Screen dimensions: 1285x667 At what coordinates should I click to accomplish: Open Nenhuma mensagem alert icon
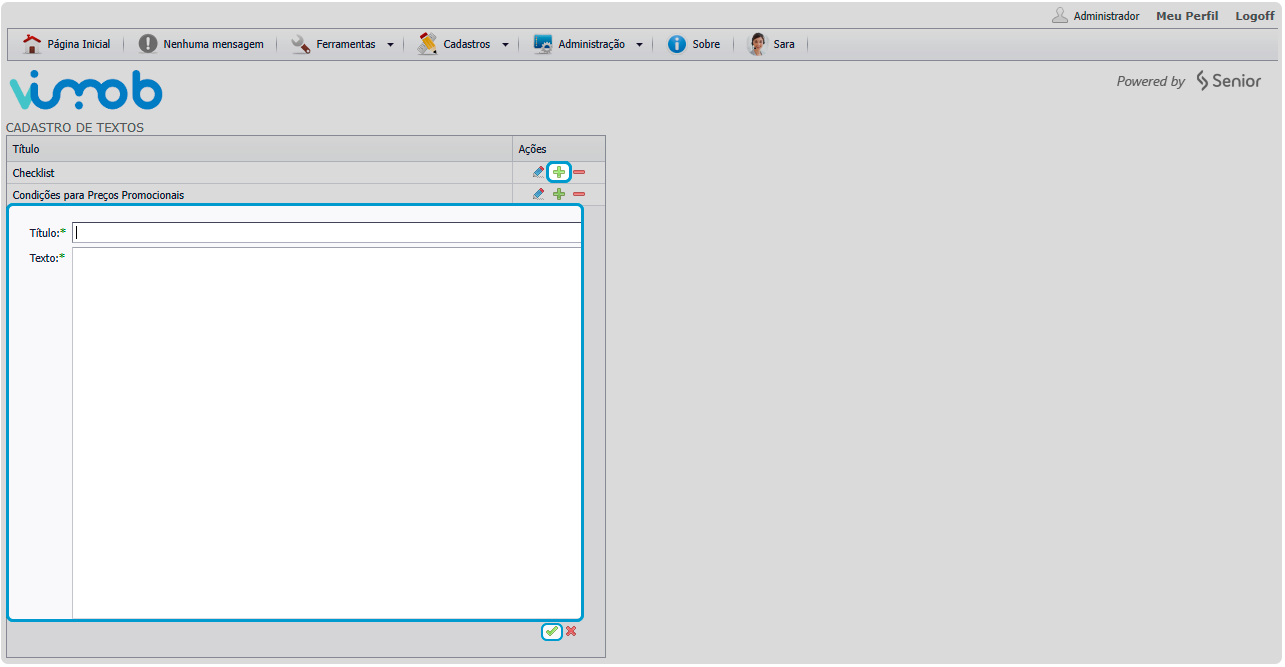coord(148,44)
